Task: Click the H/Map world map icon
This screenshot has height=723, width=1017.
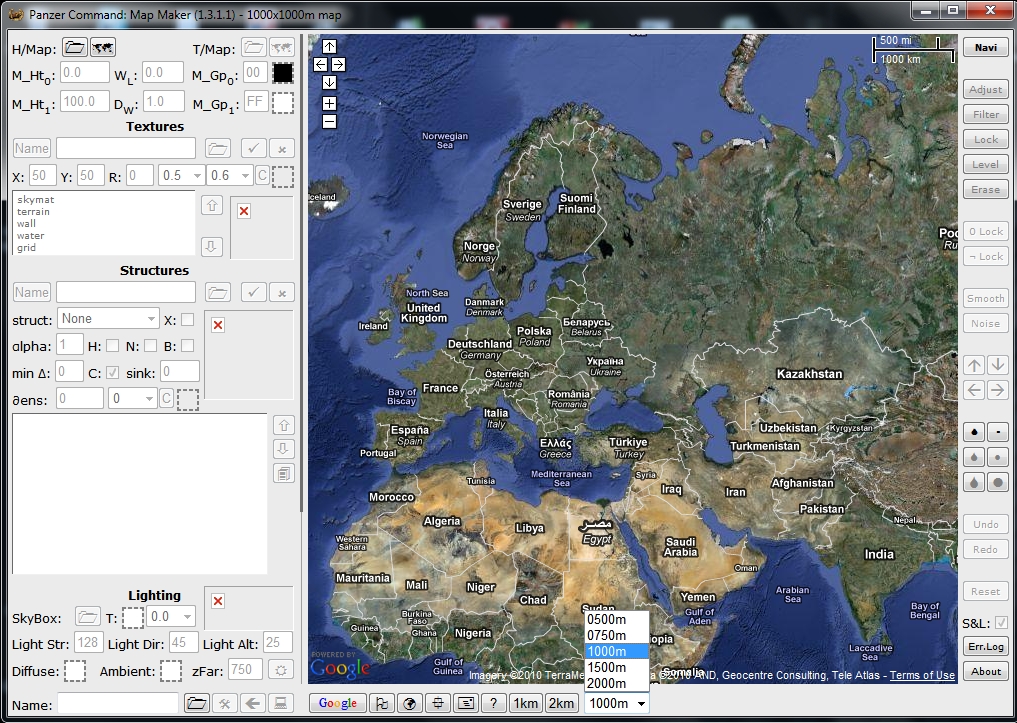Action: pyautogui.click(x=102, y=47)
